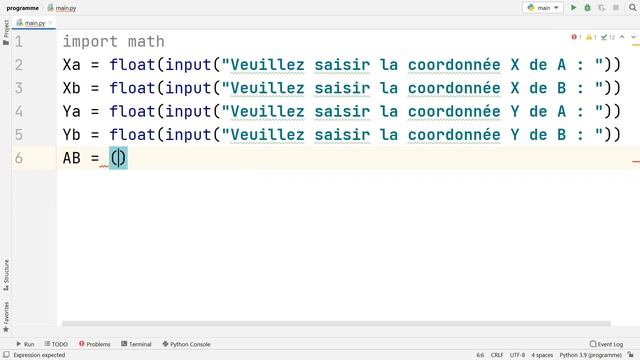This screenshot has height=360, width=640.
Task: Run the main configuration with green play icon
Action: pos(573,7)
